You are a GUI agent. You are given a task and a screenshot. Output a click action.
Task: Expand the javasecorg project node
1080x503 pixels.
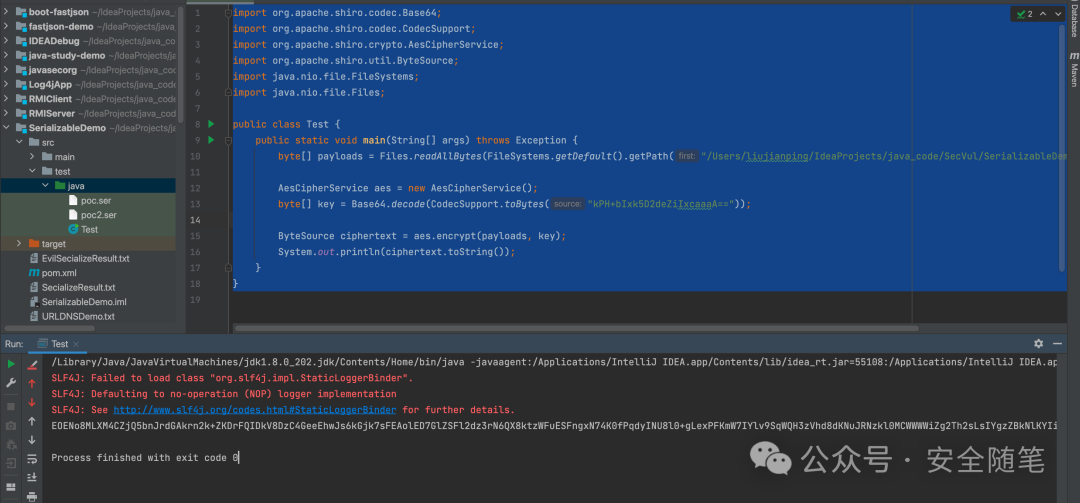pos(6,70)
